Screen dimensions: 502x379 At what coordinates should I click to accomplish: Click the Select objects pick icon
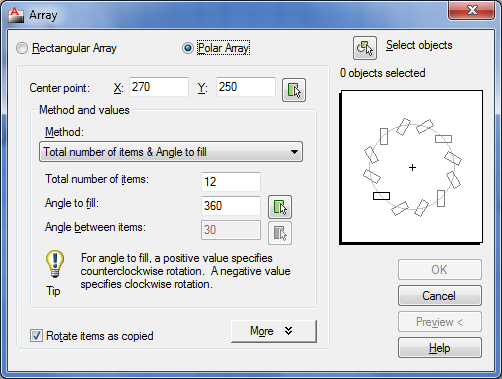pos(365,48)
